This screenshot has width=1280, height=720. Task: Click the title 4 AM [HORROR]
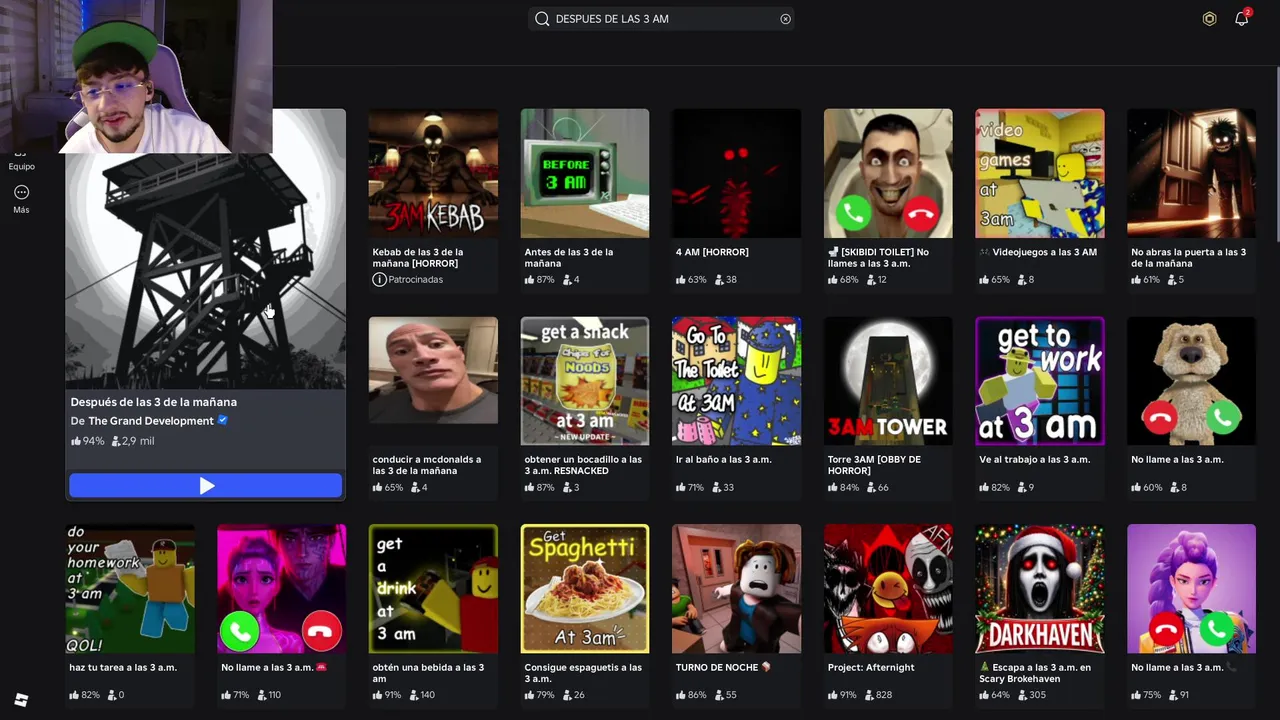coord(712,252)
